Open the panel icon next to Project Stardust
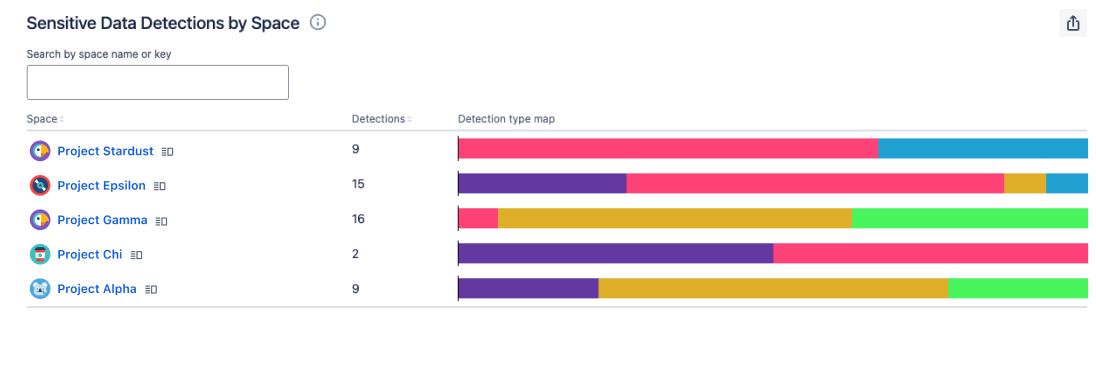The width and height of the screenshot is (1096, 366). click(167, 152)
